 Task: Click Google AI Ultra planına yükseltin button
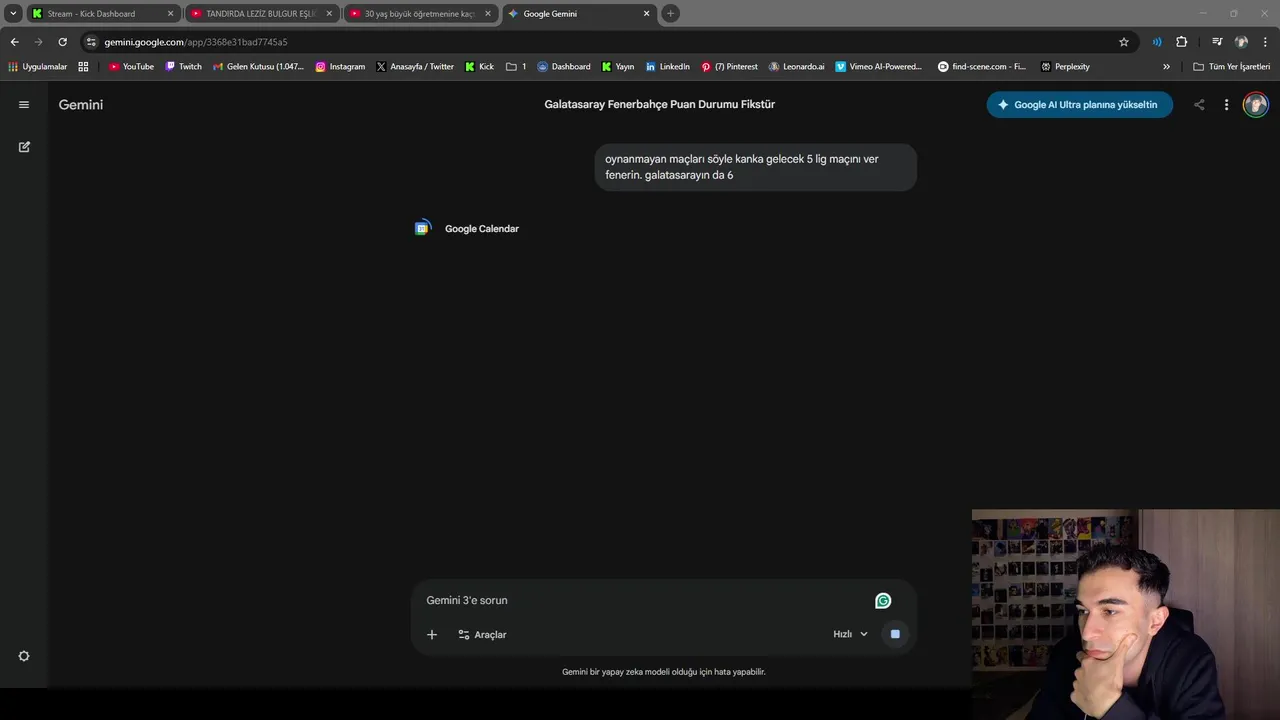click(1079, 104)
